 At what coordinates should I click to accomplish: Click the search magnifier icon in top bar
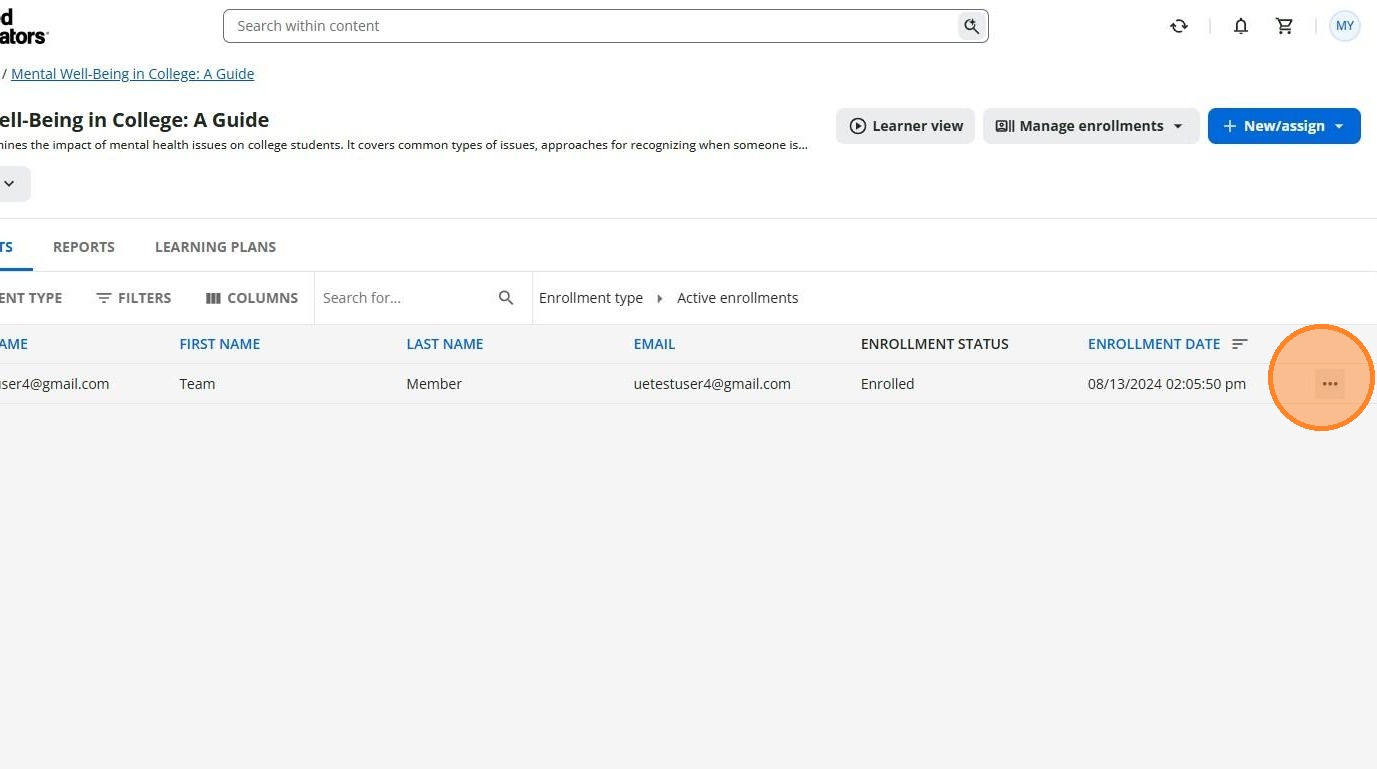pos(971,26)
